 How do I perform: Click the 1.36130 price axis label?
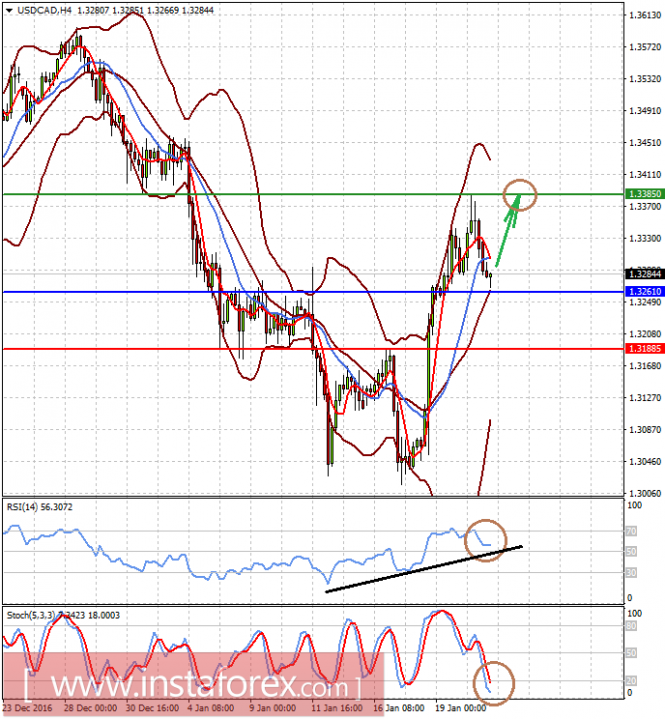pos(635,15)
